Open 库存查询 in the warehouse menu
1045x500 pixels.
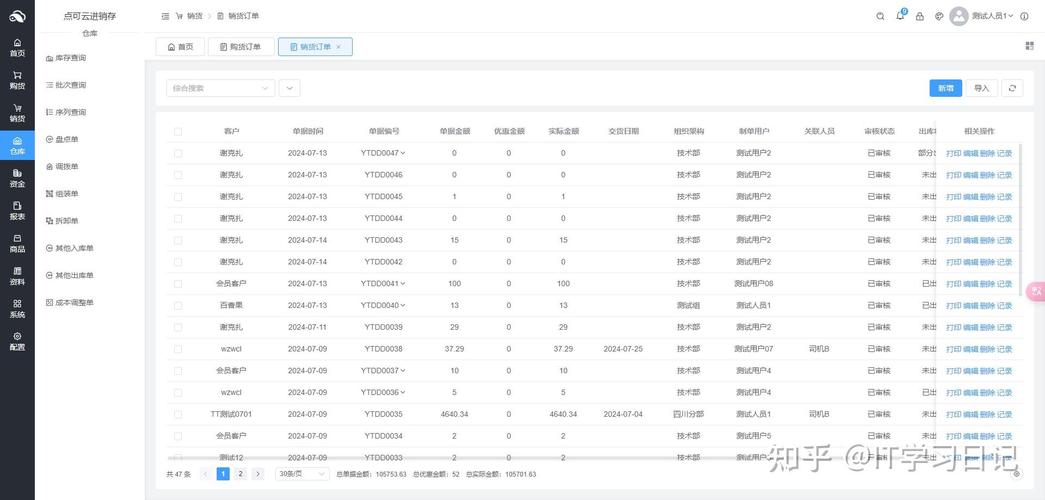pos(67,58)
